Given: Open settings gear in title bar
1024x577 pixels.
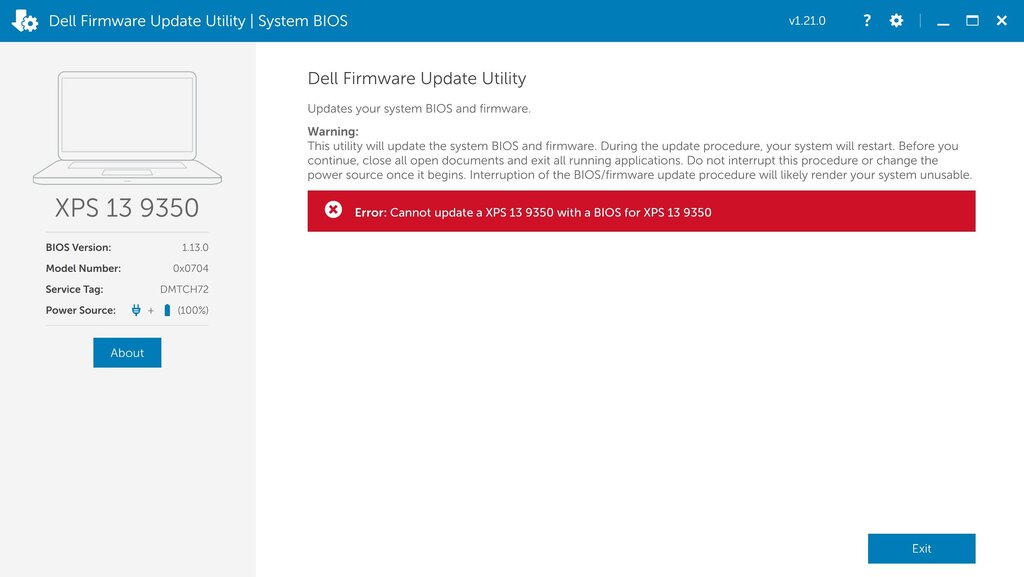Looking at the screenshot, I should tap(896, 20).
